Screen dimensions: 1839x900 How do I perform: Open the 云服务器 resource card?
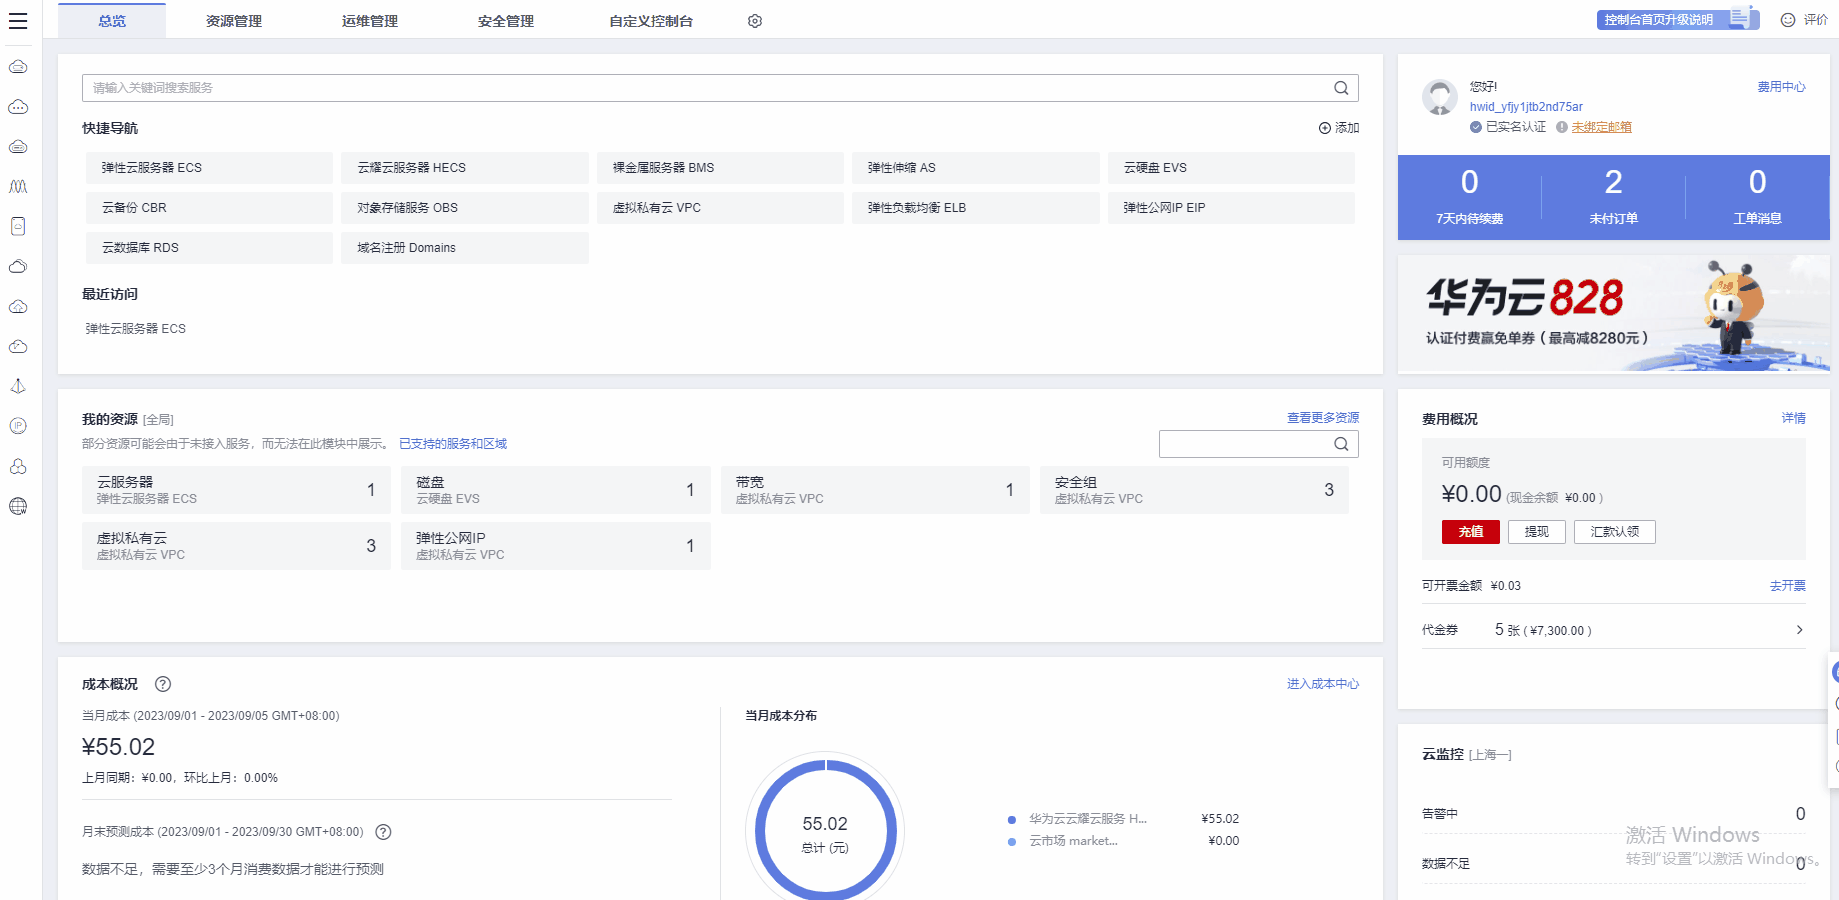click(237, 490)
